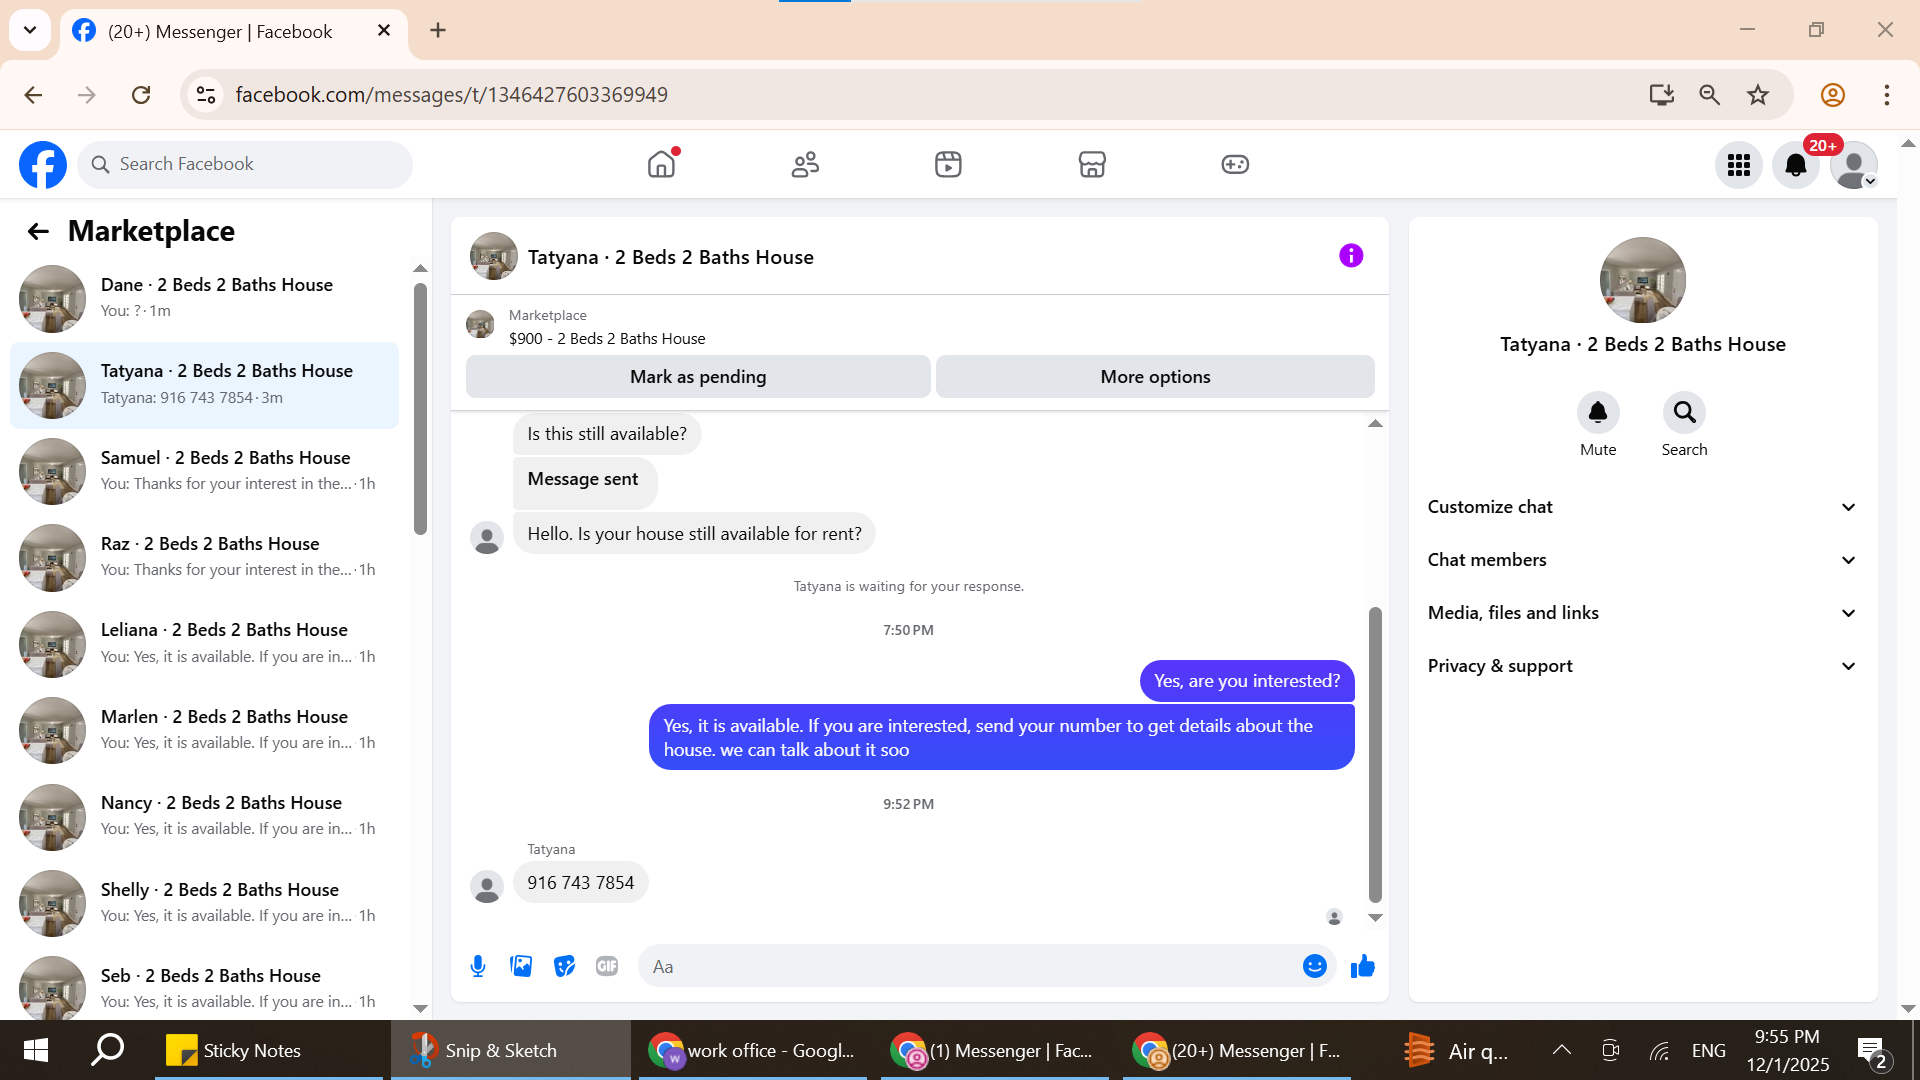
Task: Open Marlen conversation
Action: (204, 730)
